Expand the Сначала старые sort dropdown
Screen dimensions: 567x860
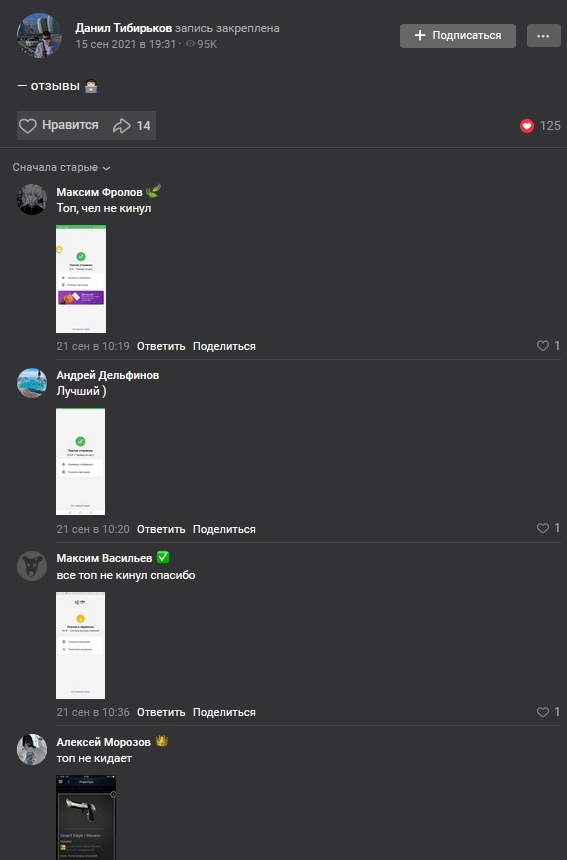coord(61,167)
